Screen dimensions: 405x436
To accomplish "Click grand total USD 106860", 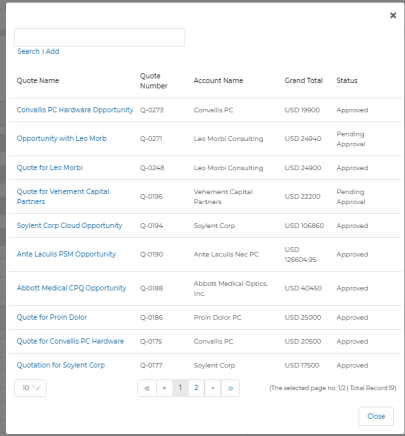I will click(304, 226).
